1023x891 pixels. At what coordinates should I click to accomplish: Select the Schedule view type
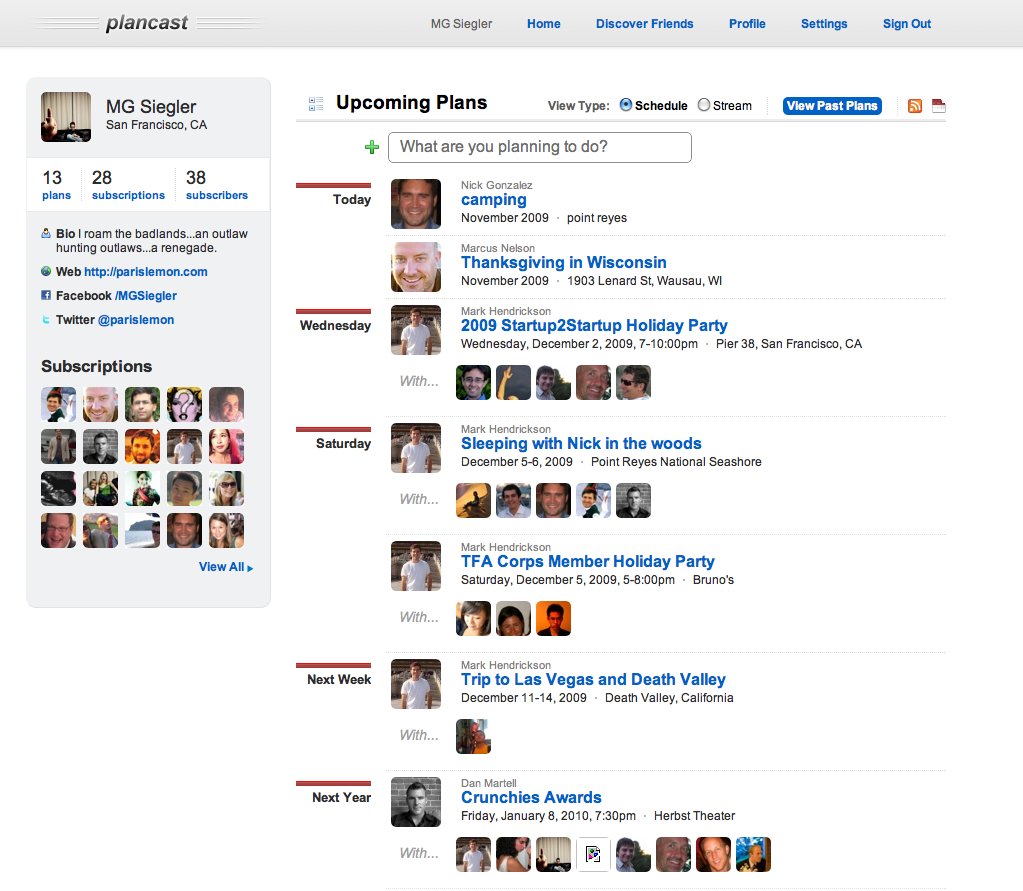tap(626, 105)
